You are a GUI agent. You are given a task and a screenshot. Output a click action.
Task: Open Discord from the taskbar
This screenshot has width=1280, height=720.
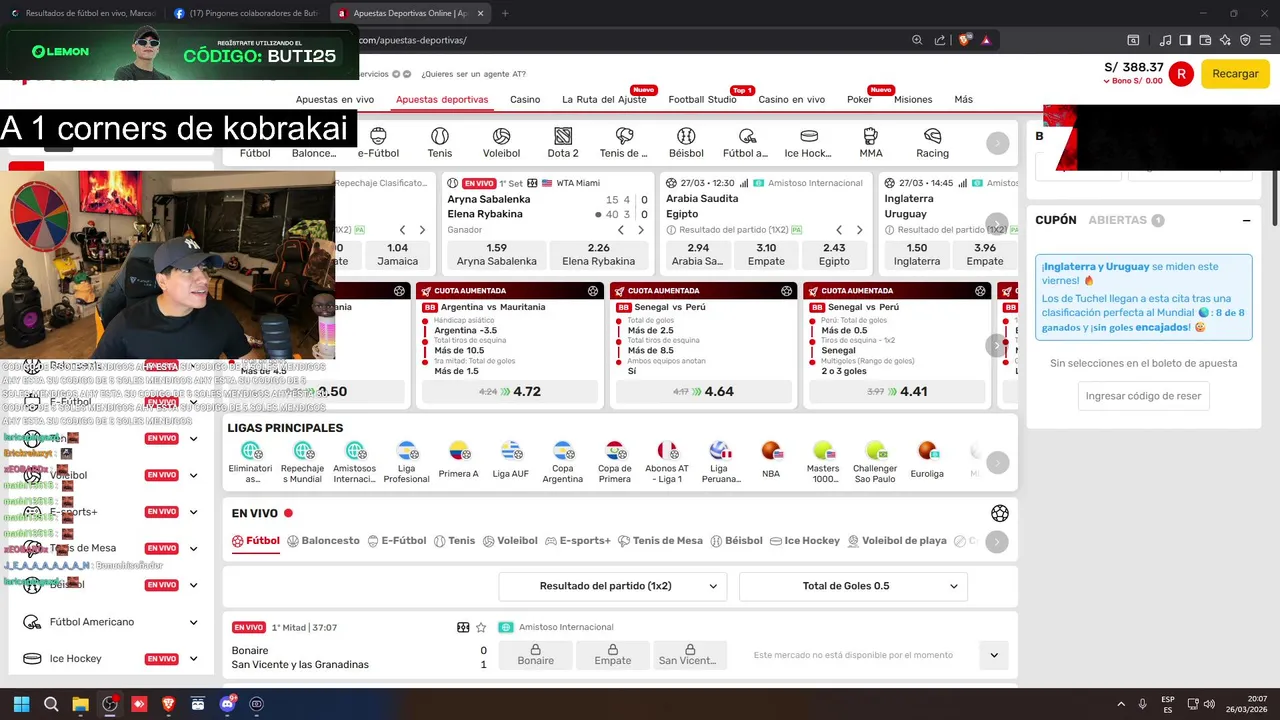227,704
